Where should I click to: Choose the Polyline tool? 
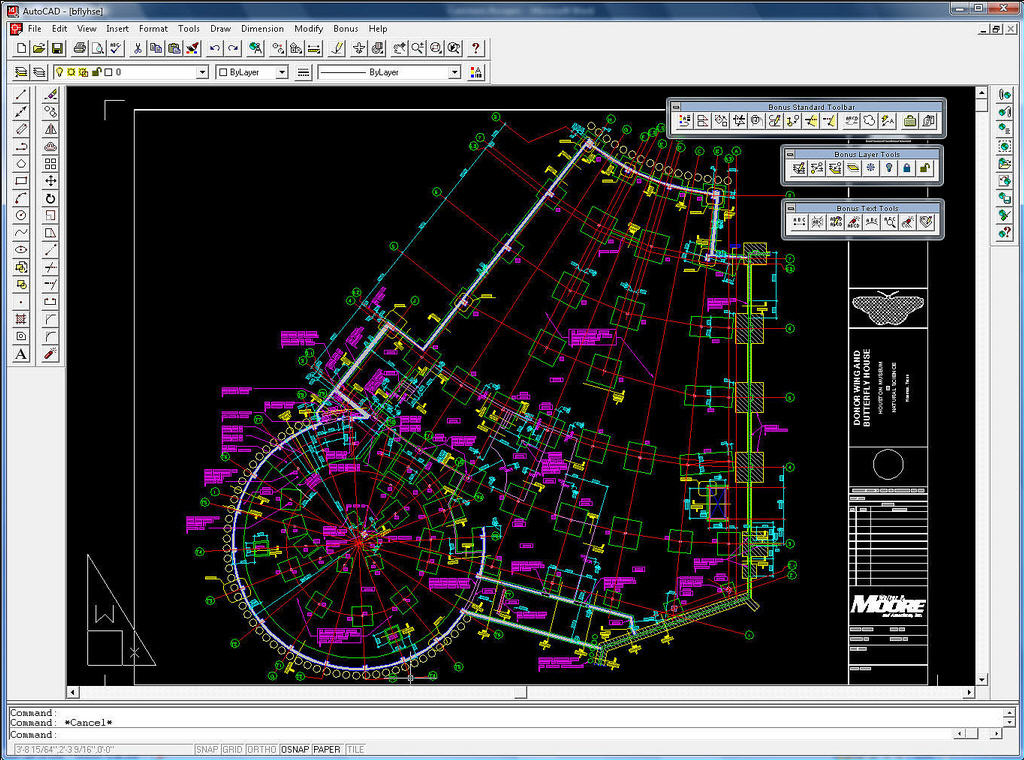point(21,146)
